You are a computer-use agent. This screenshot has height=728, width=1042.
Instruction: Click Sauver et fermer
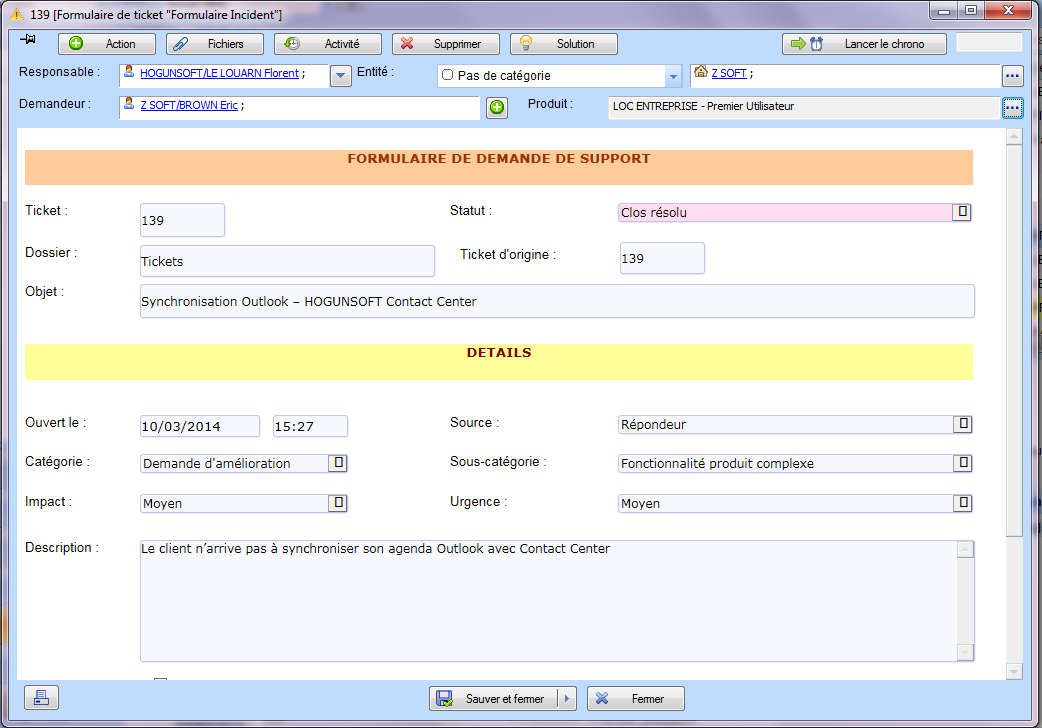[x=493, y=699]
